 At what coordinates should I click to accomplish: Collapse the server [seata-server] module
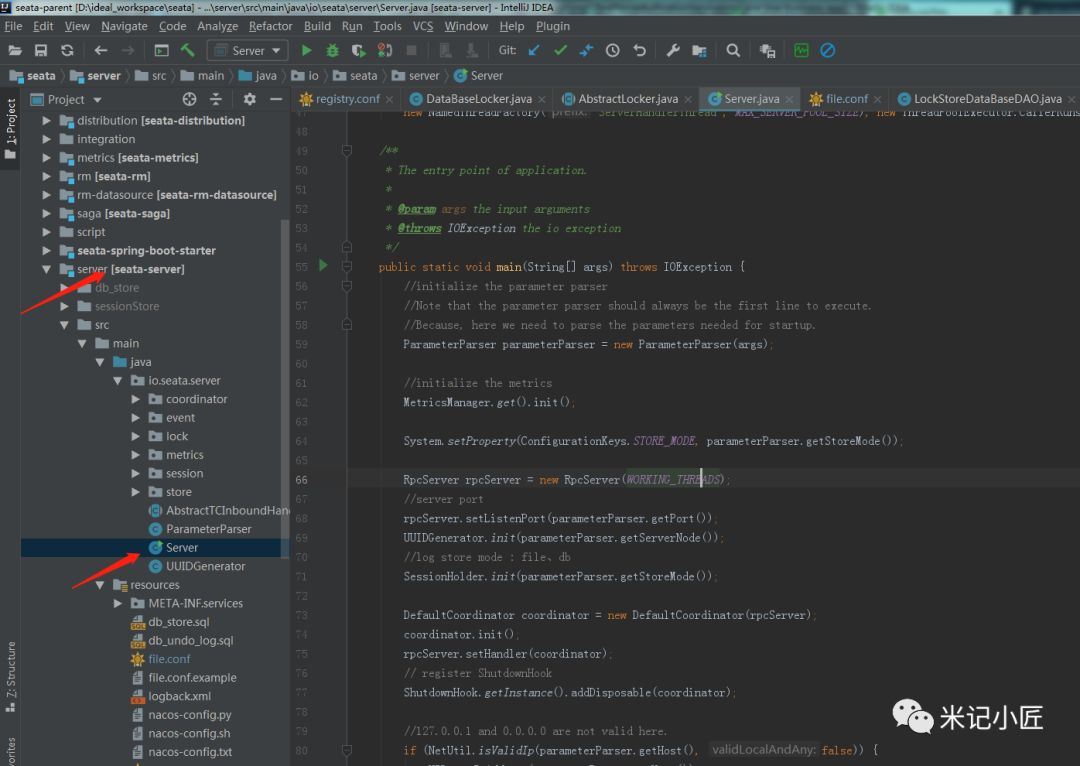(46, 269)
